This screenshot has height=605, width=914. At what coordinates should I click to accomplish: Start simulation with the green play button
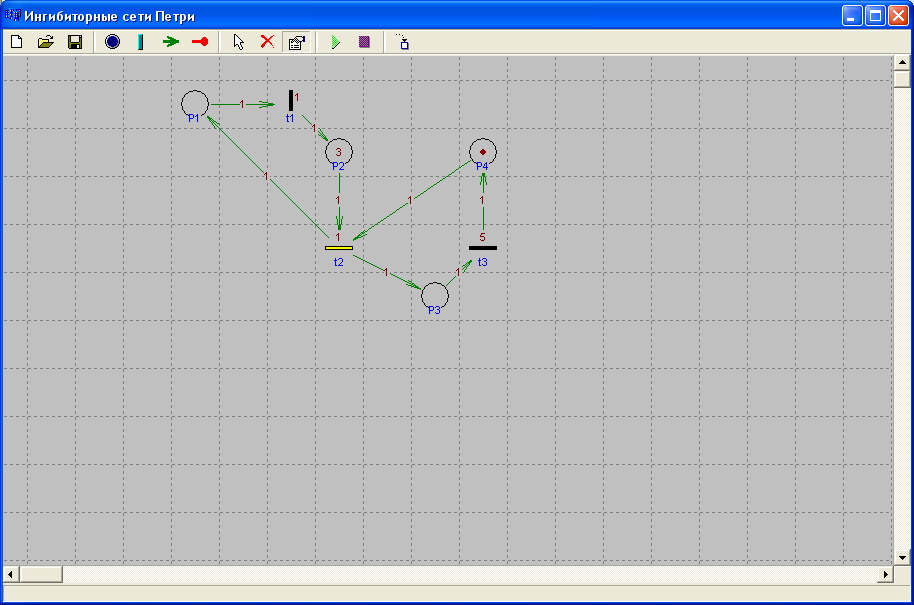click(x=335, y=42)
